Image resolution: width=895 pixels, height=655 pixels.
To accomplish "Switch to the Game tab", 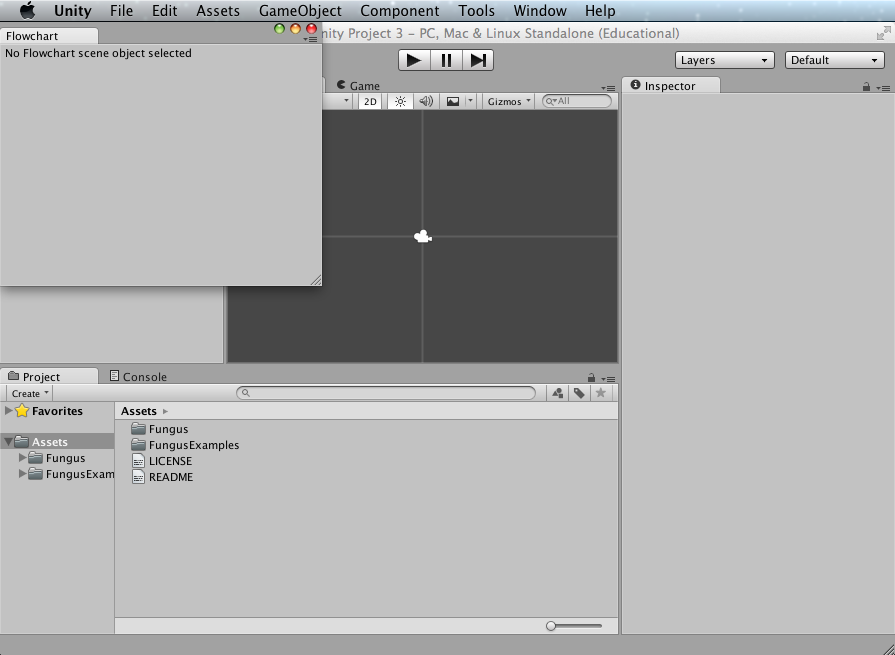I will [358, 86].
